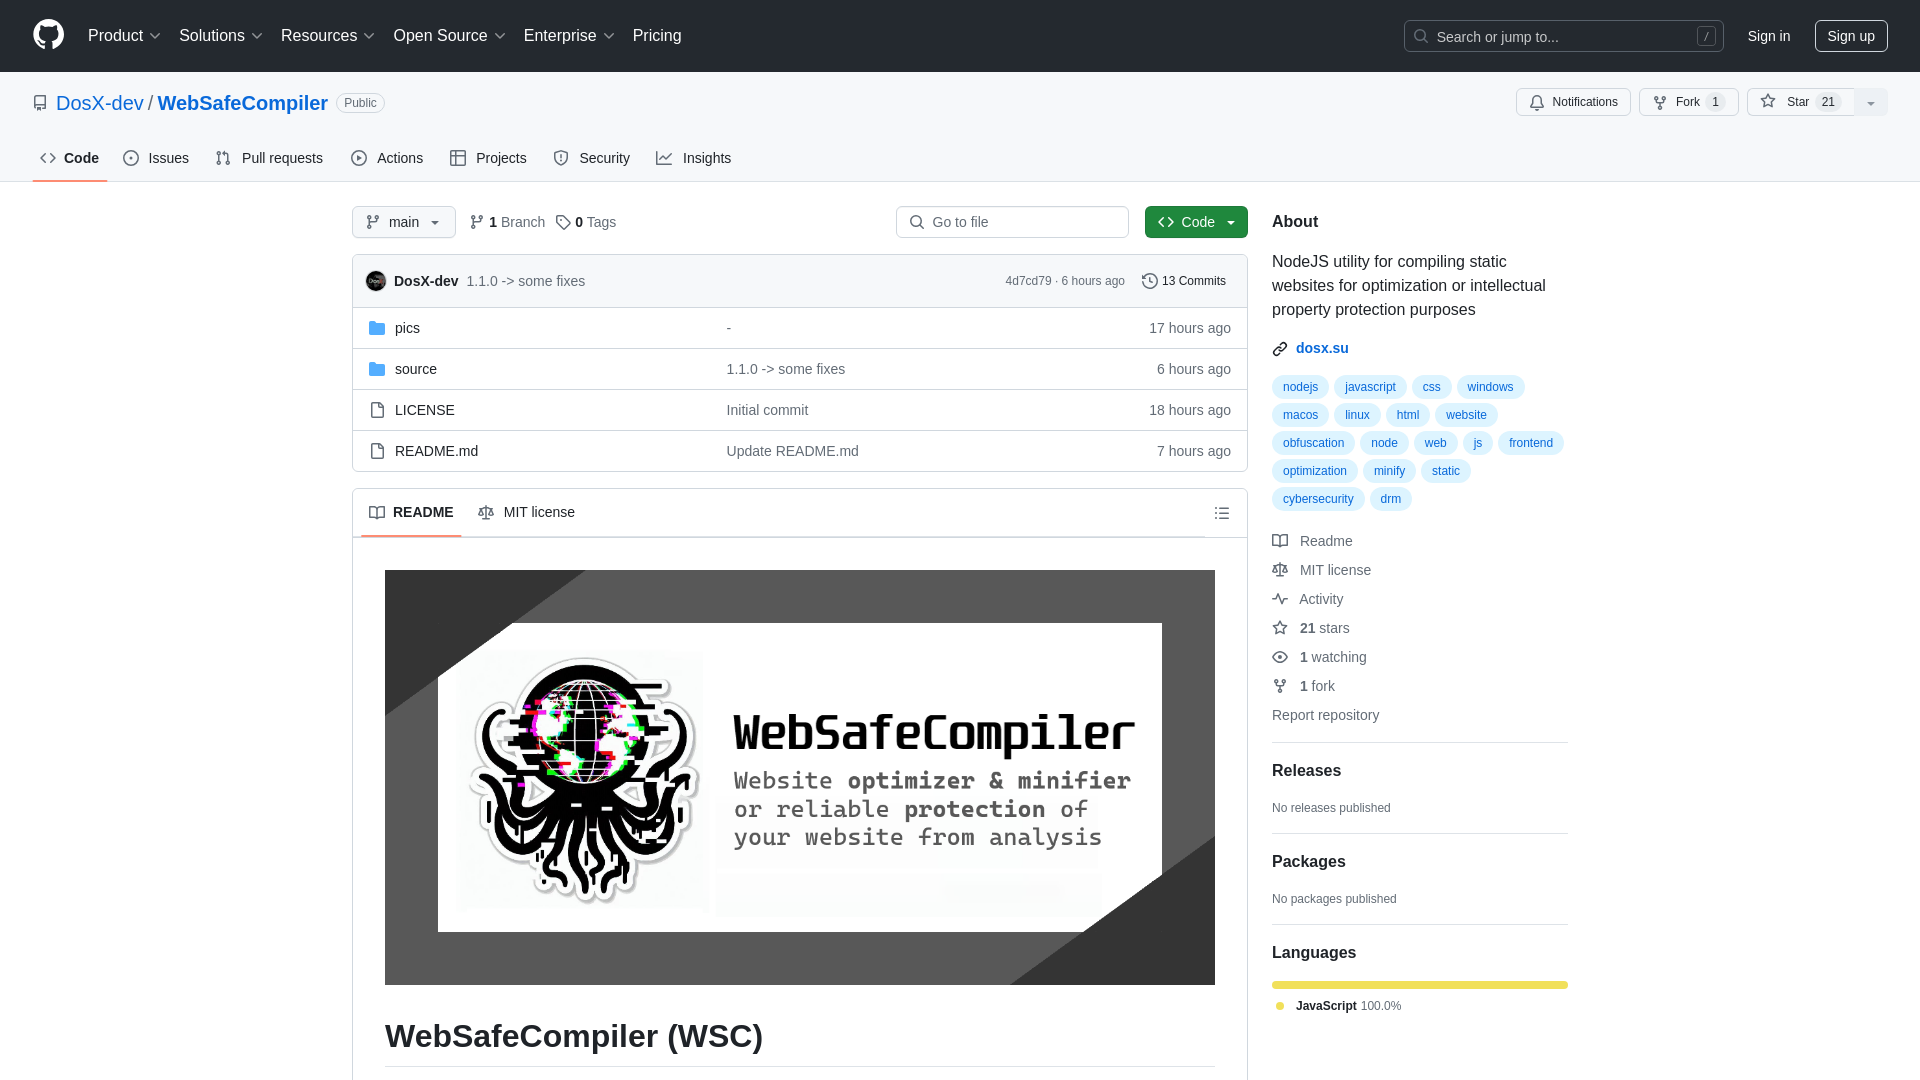Click the bell icon in Notifications button

click(1537, 102)
